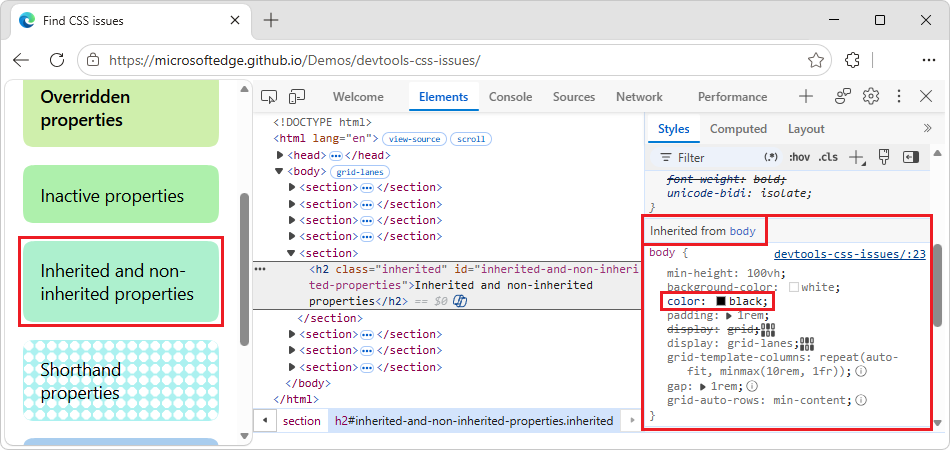The image size is (950, 450).
Task: Open the white background-color swatch
Action: click(x=794, y=287)
